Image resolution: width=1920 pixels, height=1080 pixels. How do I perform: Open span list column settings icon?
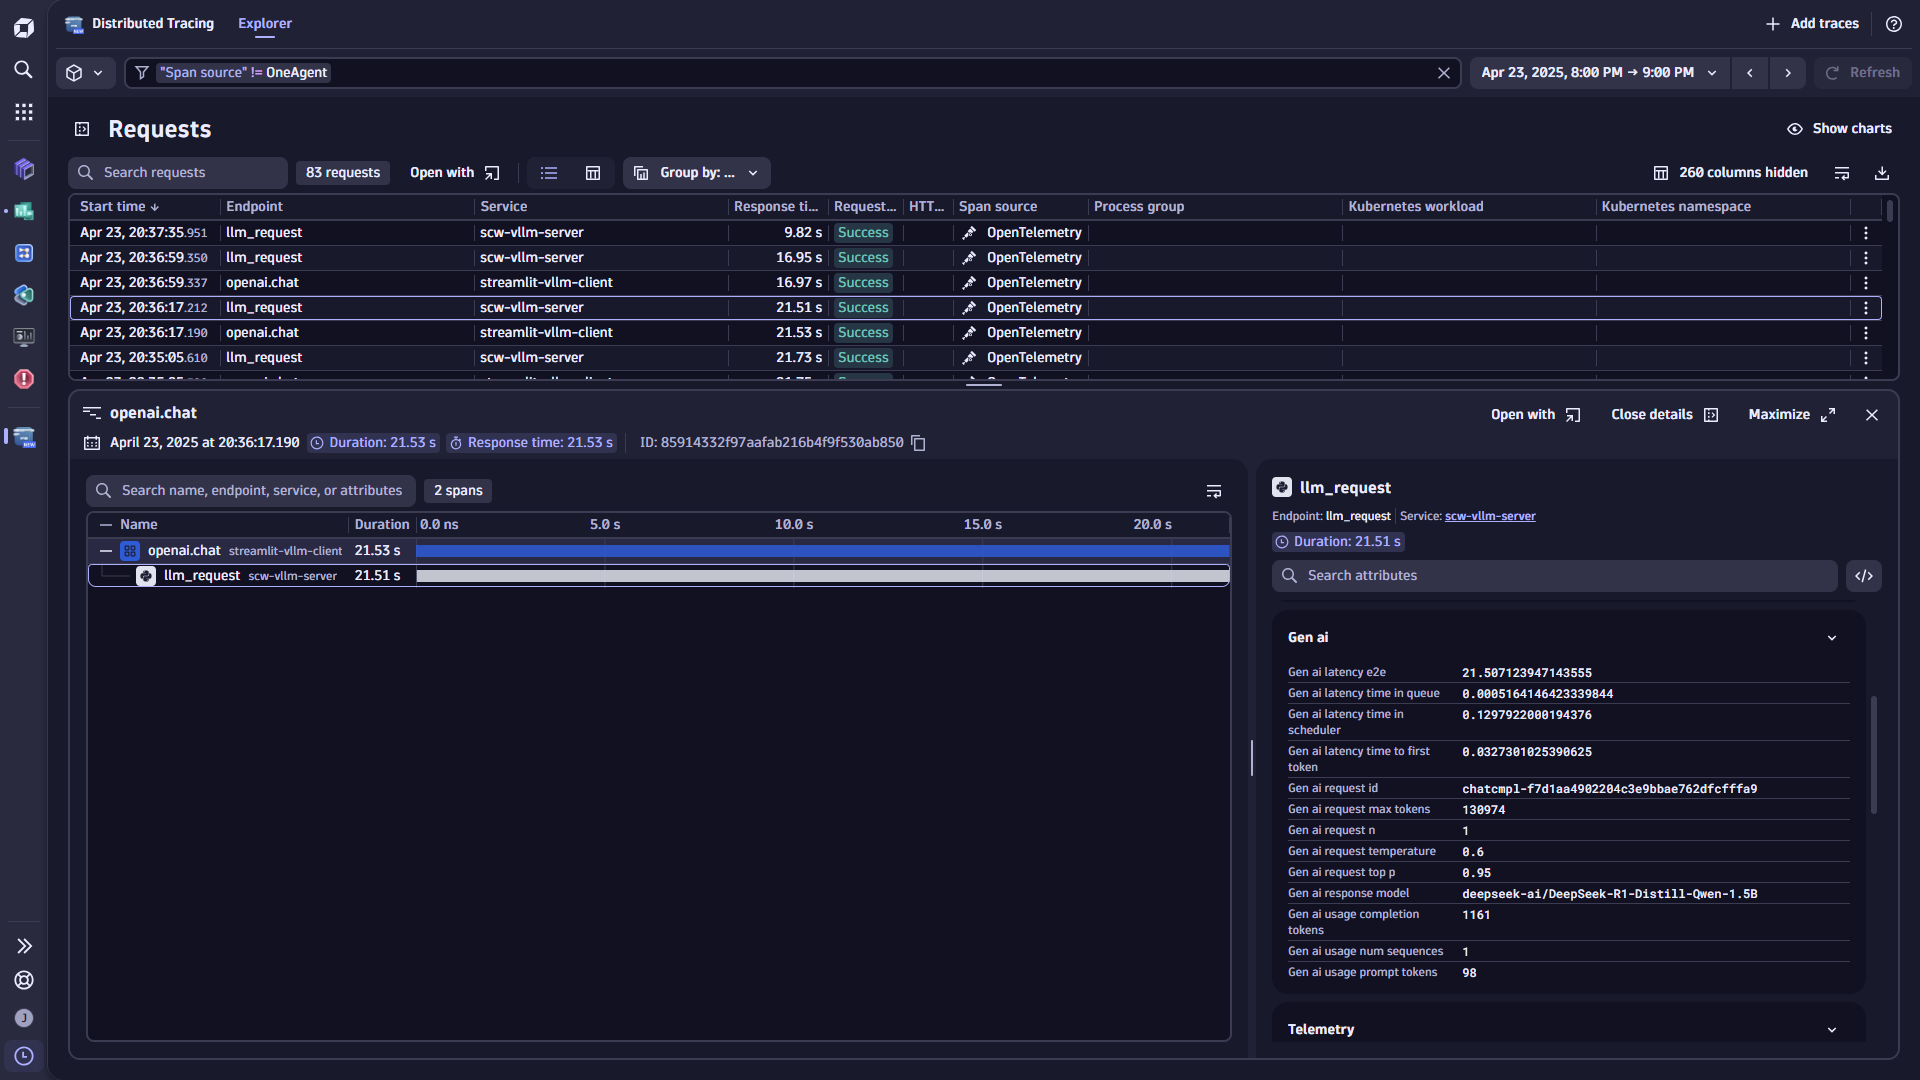(x=1214, y=491)
